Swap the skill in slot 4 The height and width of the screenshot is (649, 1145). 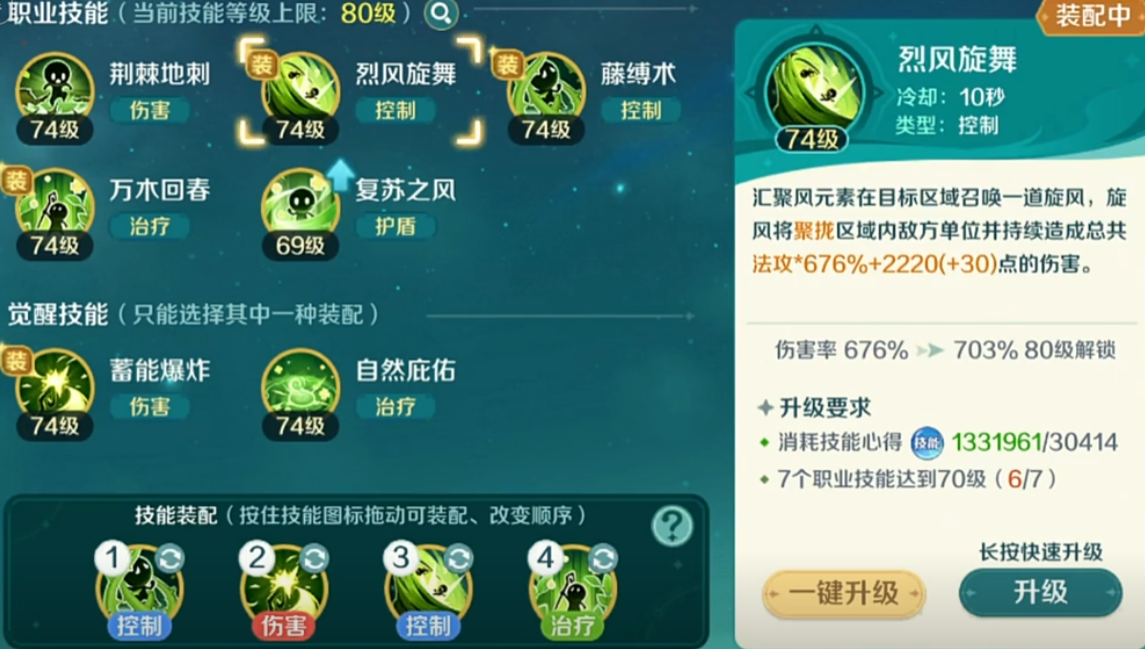(x=603, y=559)
